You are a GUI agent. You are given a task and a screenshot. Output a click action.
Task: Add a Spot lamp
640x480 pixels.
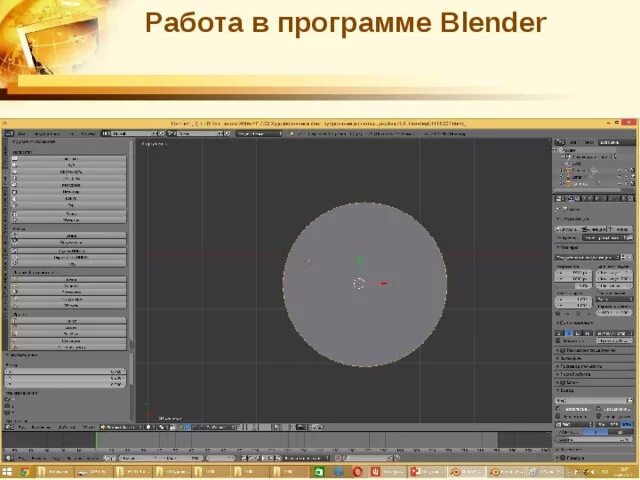[x=69, y=292]
